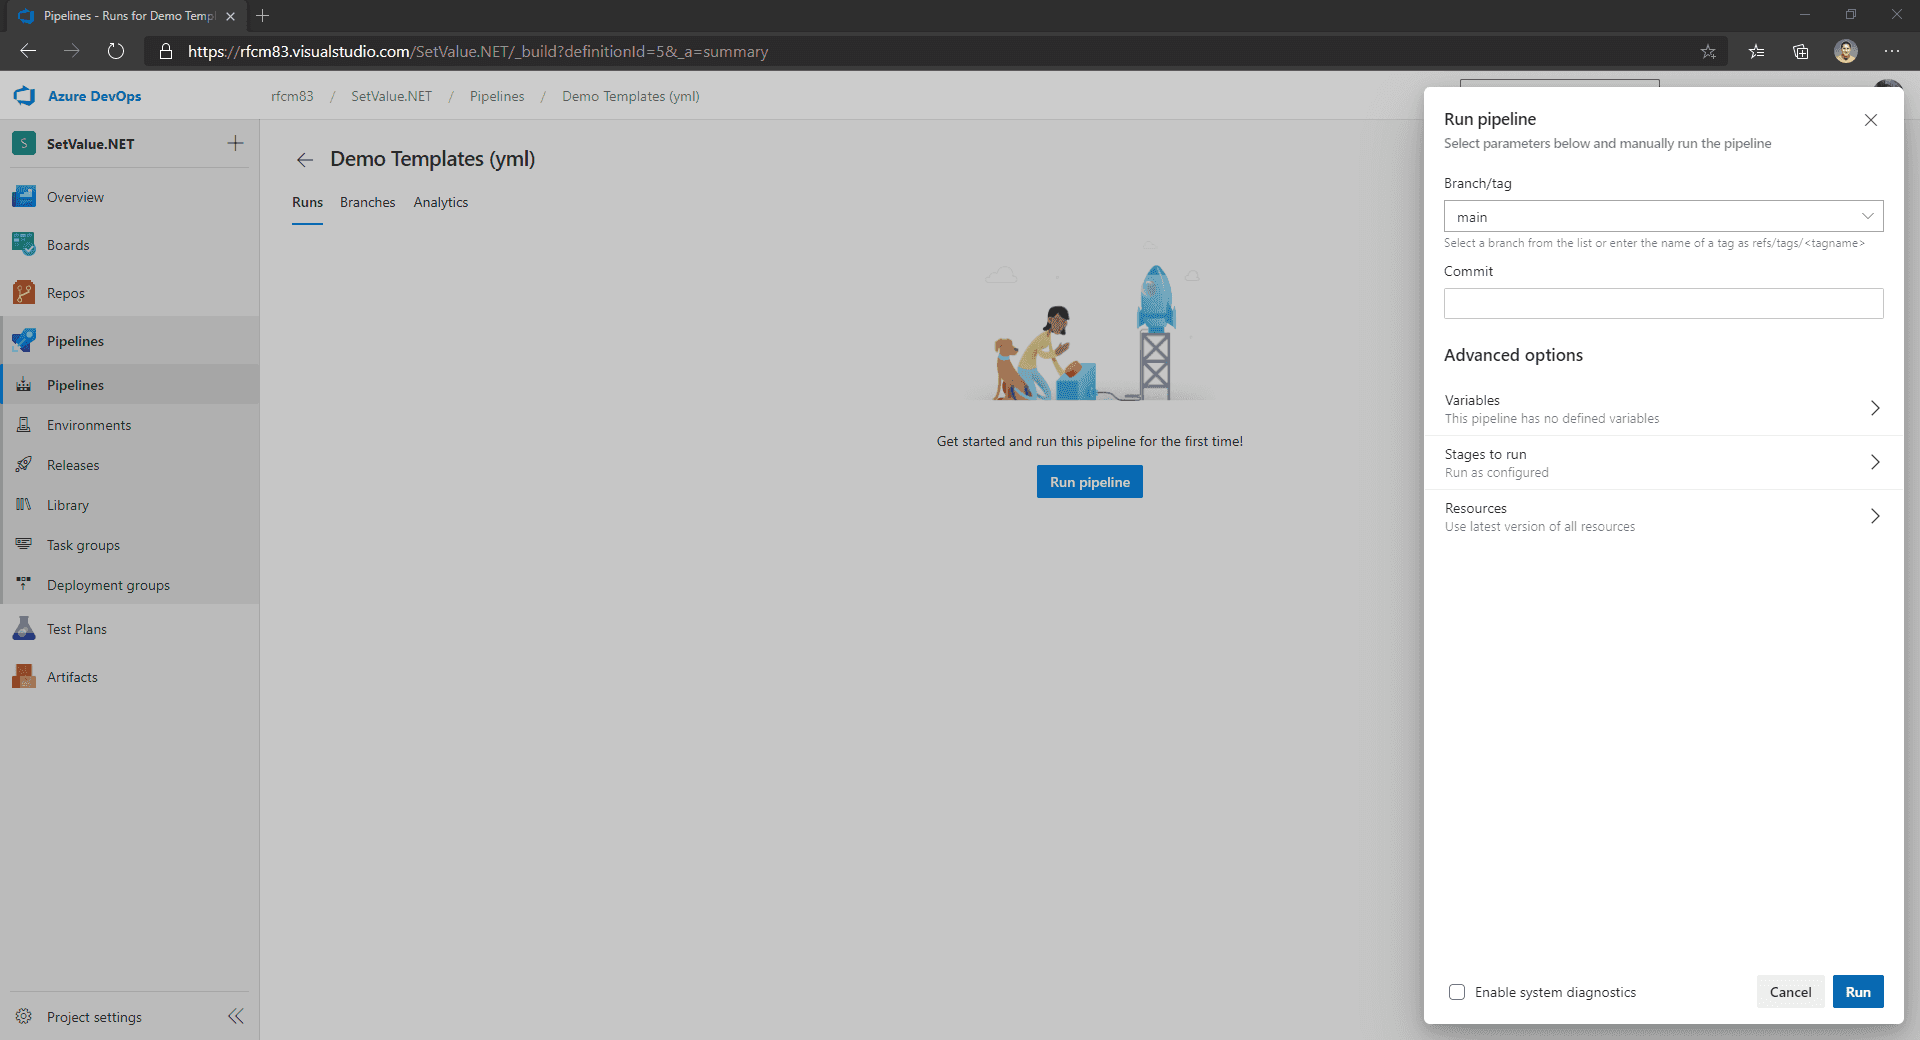Click the browser back arrow
Screen dimensions: 1920x1040
coord(28,51)
